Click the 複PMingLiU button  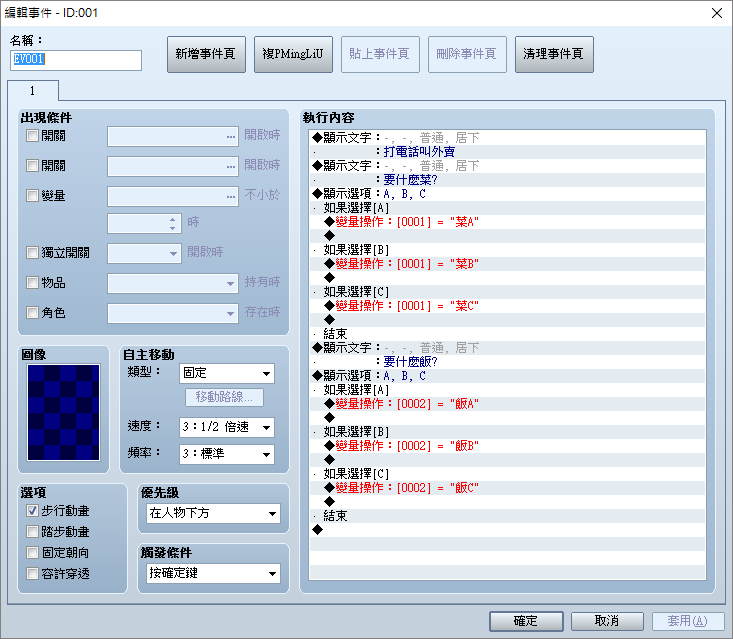coord(293,54)
